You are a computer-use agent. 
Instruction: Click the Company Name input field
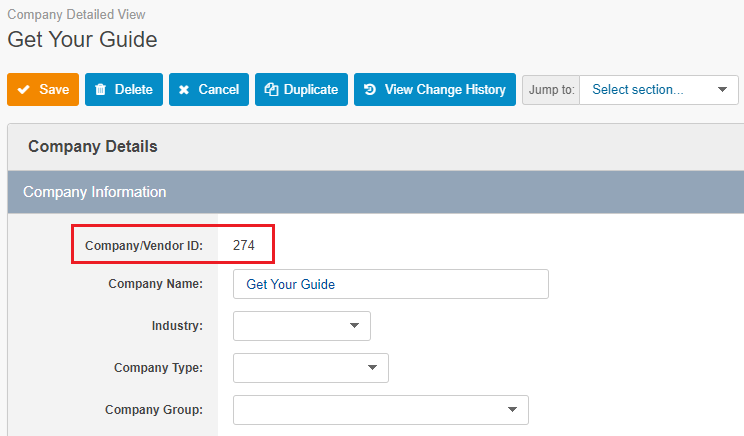391,284
